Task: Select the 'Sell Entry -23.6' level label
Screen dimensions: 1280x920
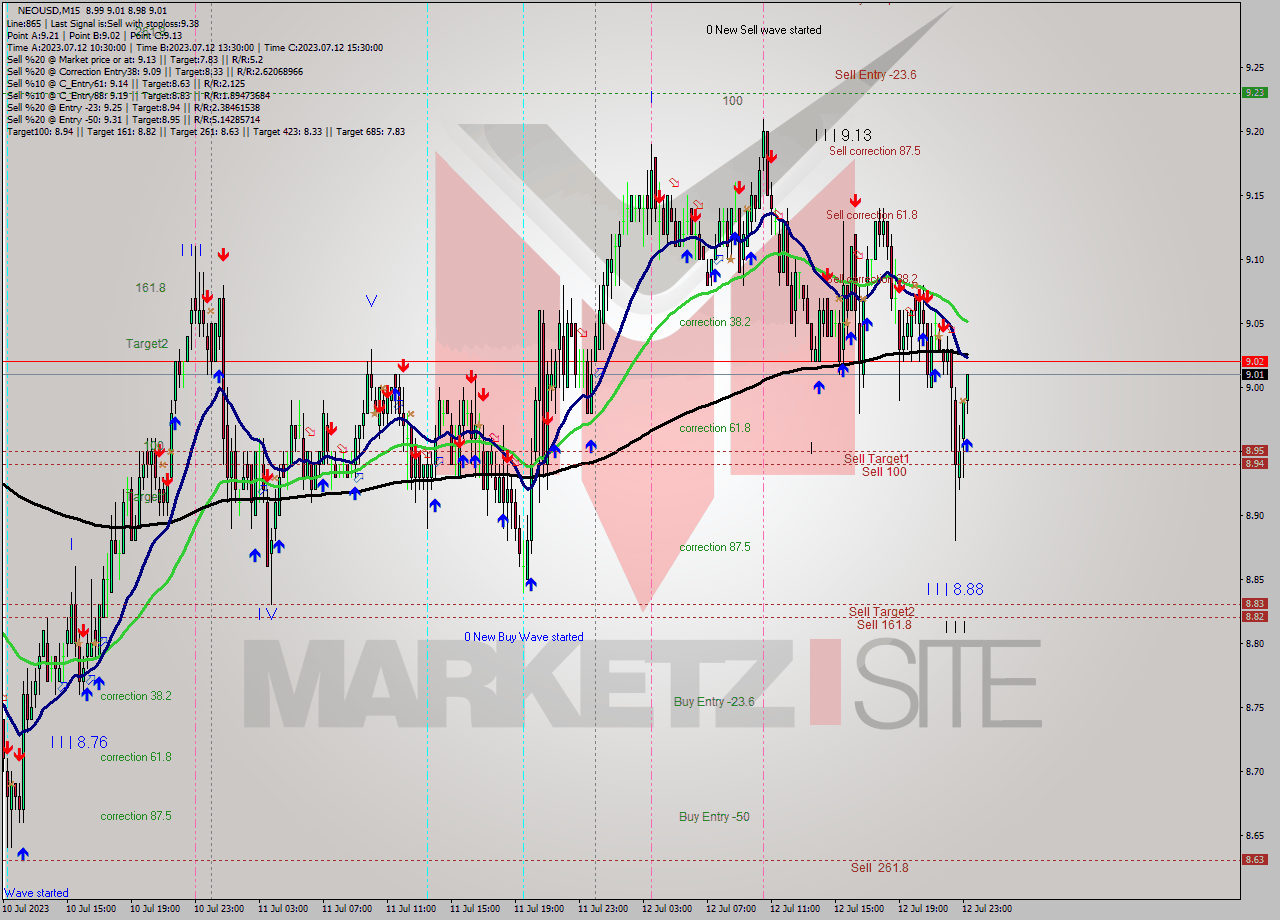Action: [x=876, y=75]
